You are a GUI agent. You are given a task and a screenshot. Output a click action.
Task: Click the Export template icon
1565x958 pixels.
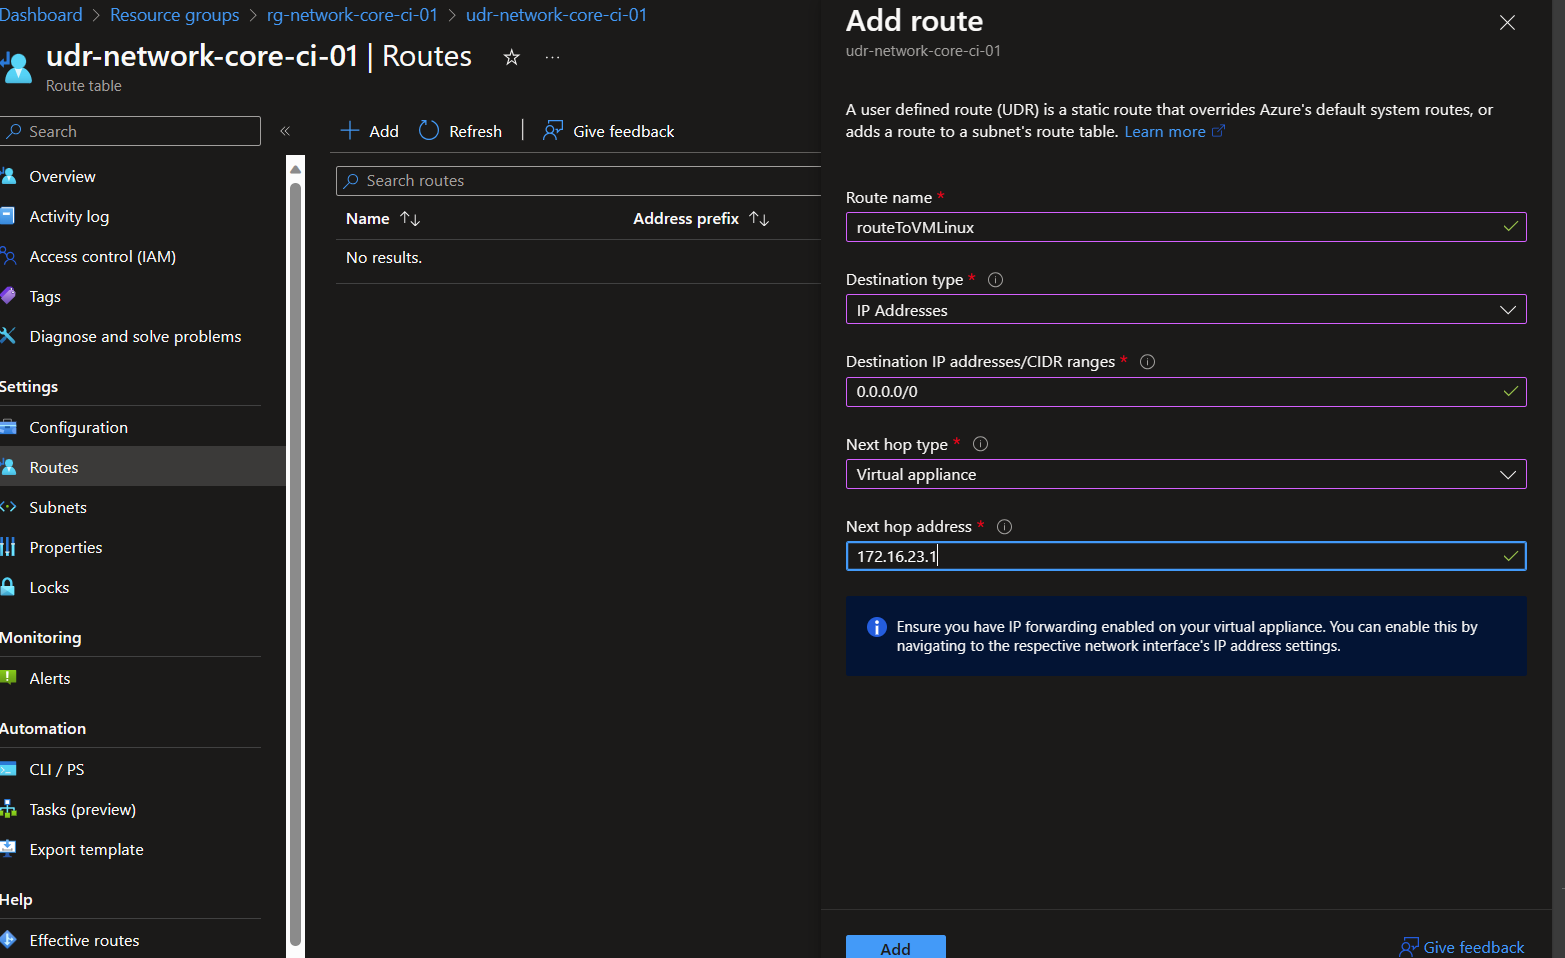point(8,849)
